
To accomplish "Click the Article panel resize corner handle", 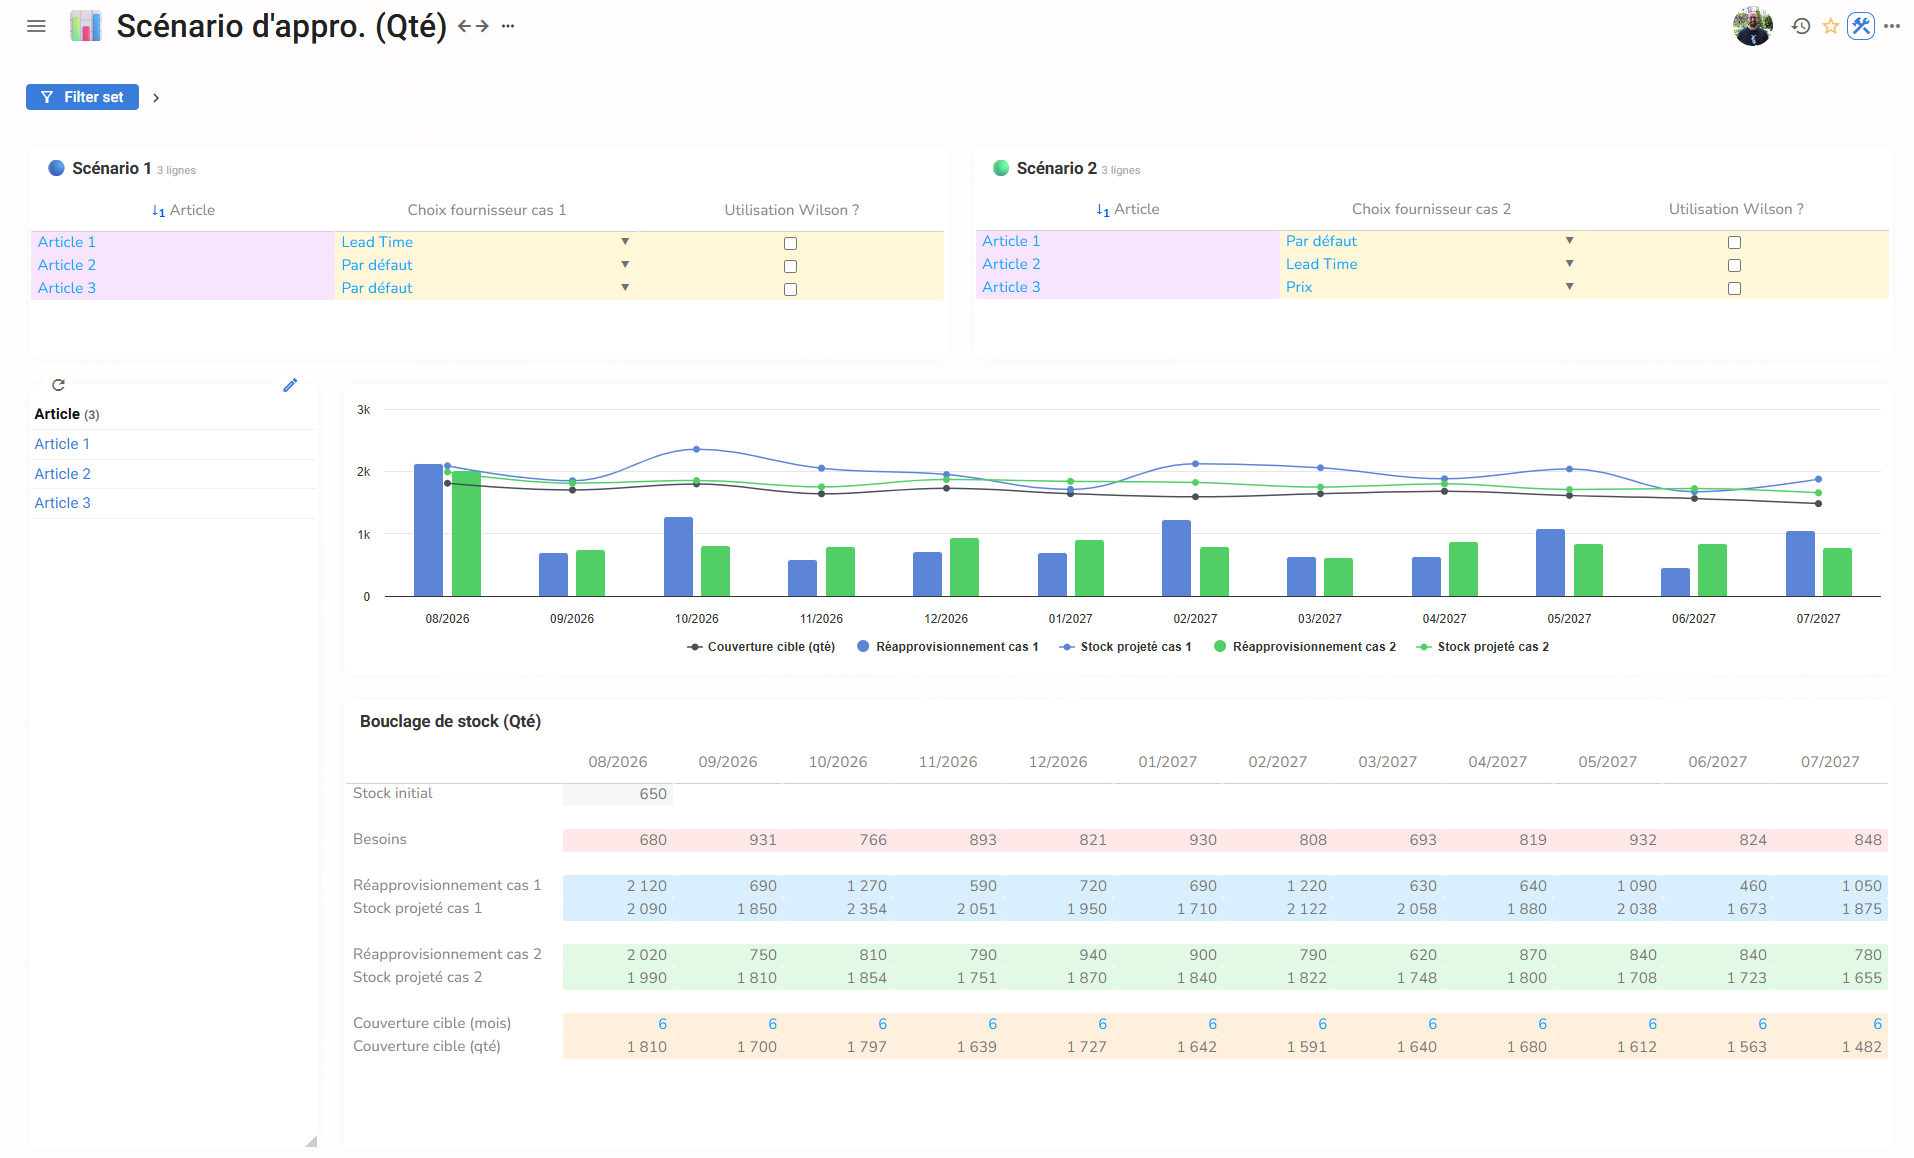I will click(x=311, y=1141).
